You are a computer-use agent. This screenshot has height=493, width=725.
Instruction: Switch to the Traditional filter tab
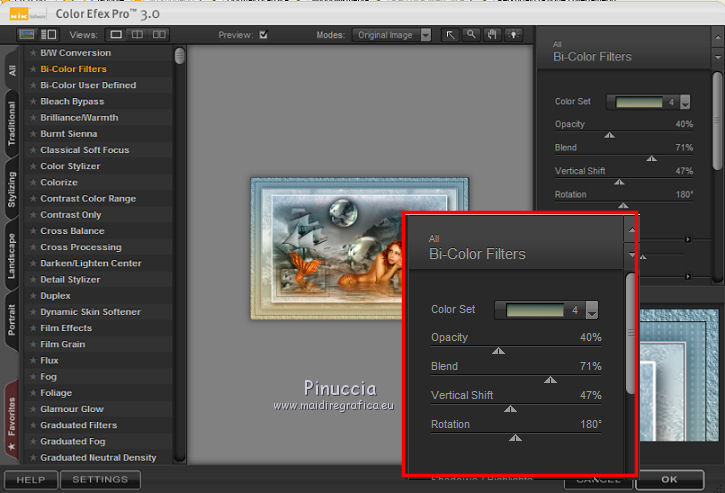pos(12,123)
